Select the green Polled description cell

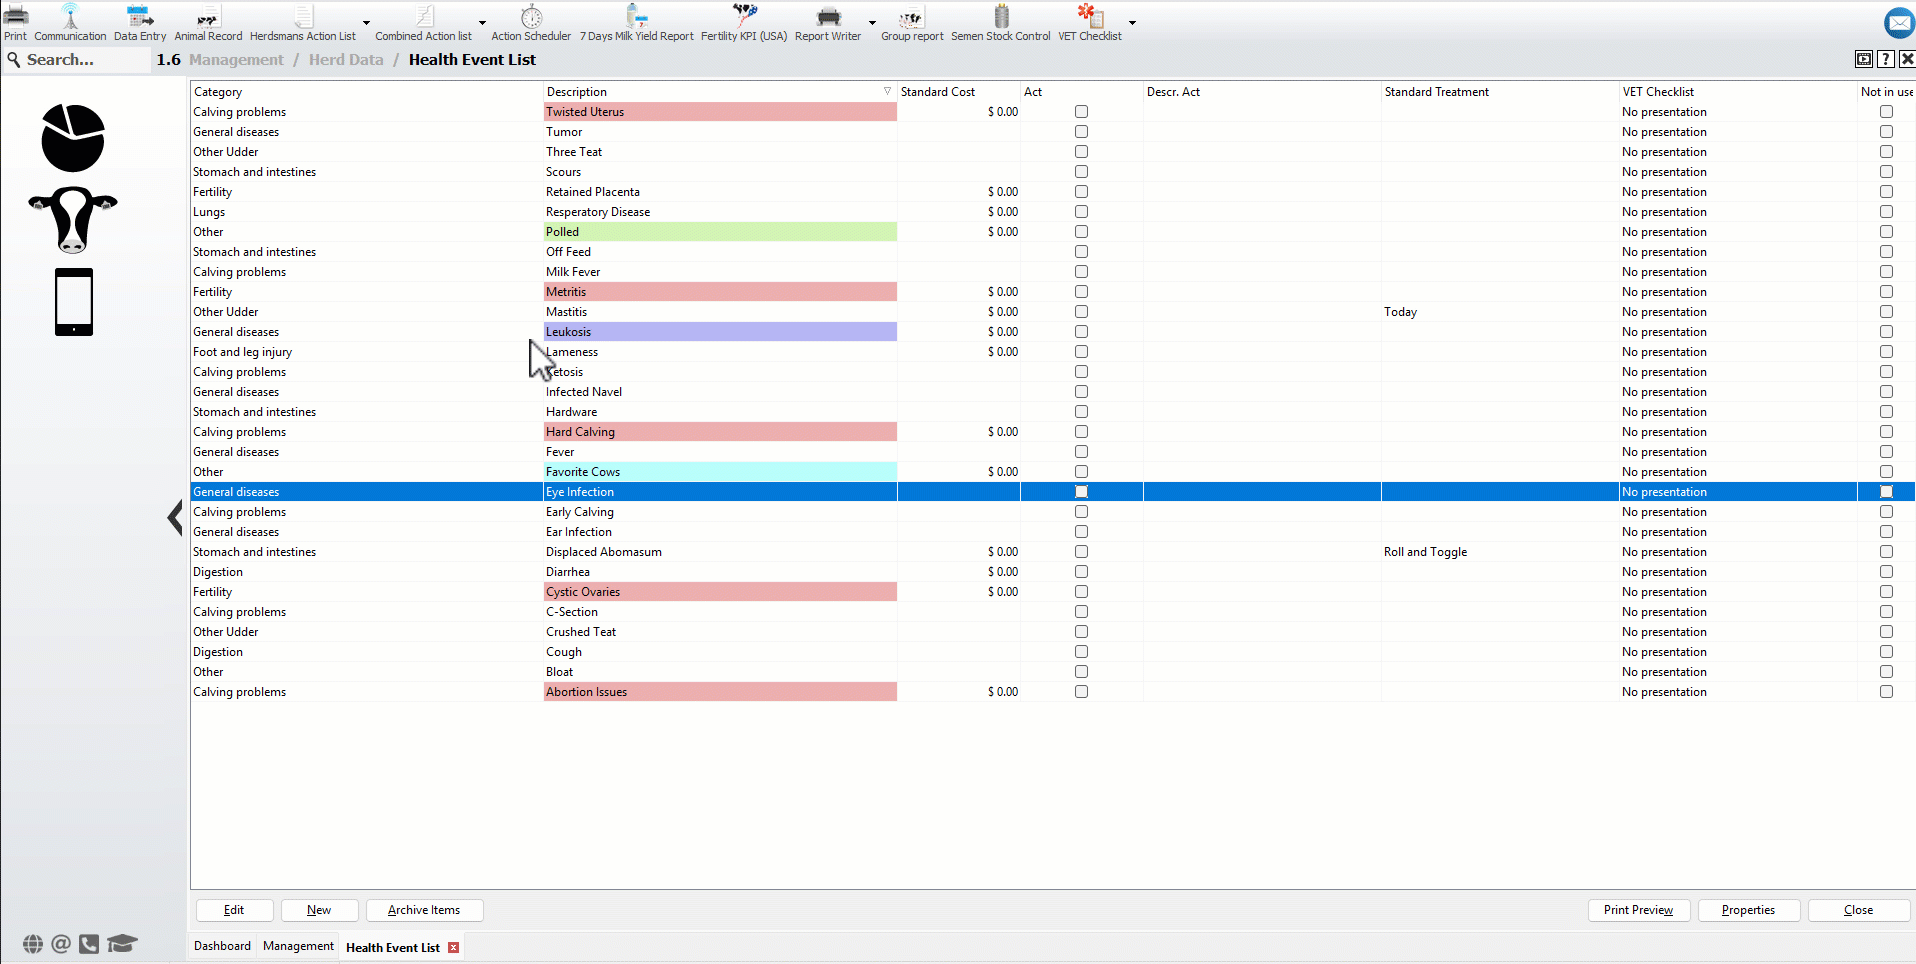[720, 232]
